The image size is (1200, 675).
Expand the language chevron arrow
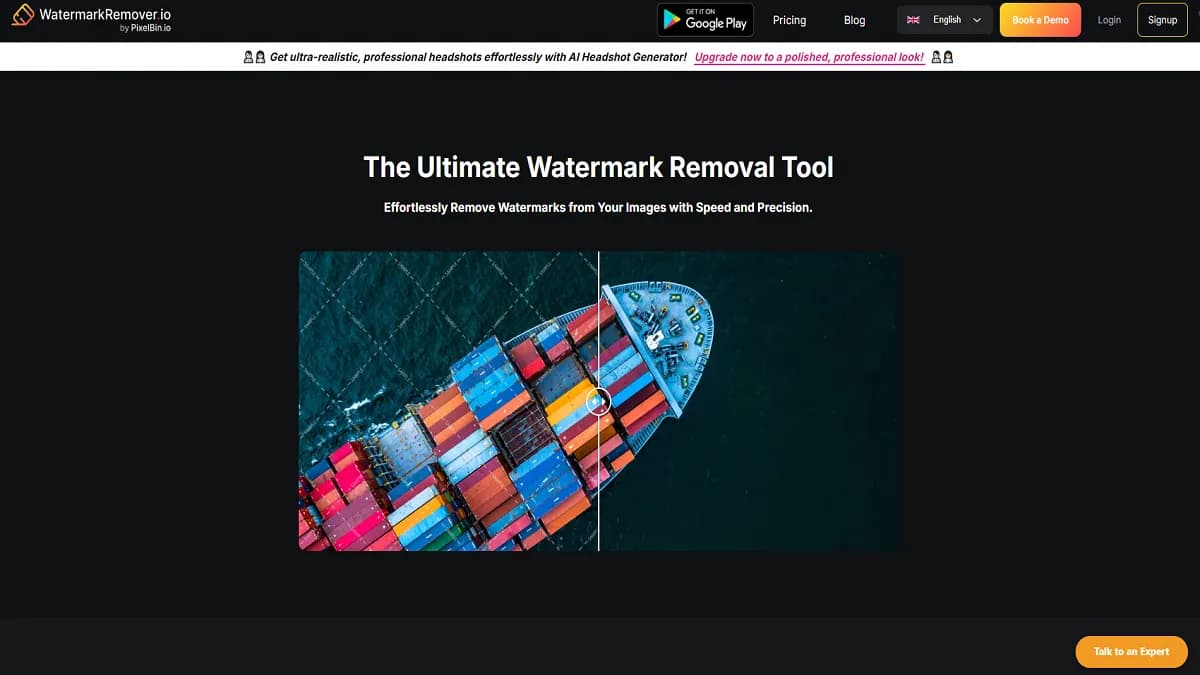977,20
